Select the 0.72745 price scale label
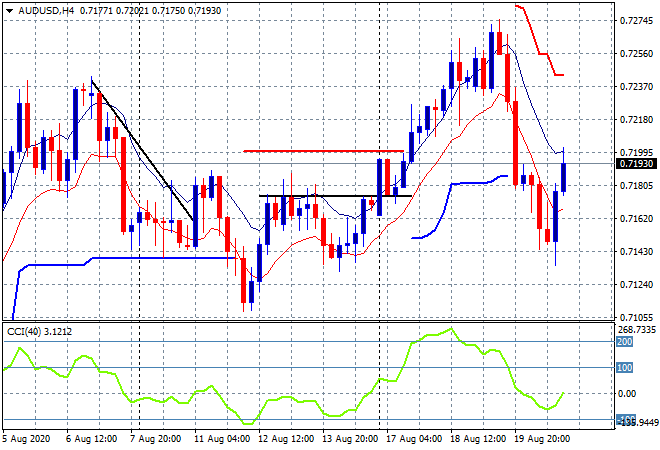This screenshot has width=660, height=450. pyautogui.click(x=636, y=21)
